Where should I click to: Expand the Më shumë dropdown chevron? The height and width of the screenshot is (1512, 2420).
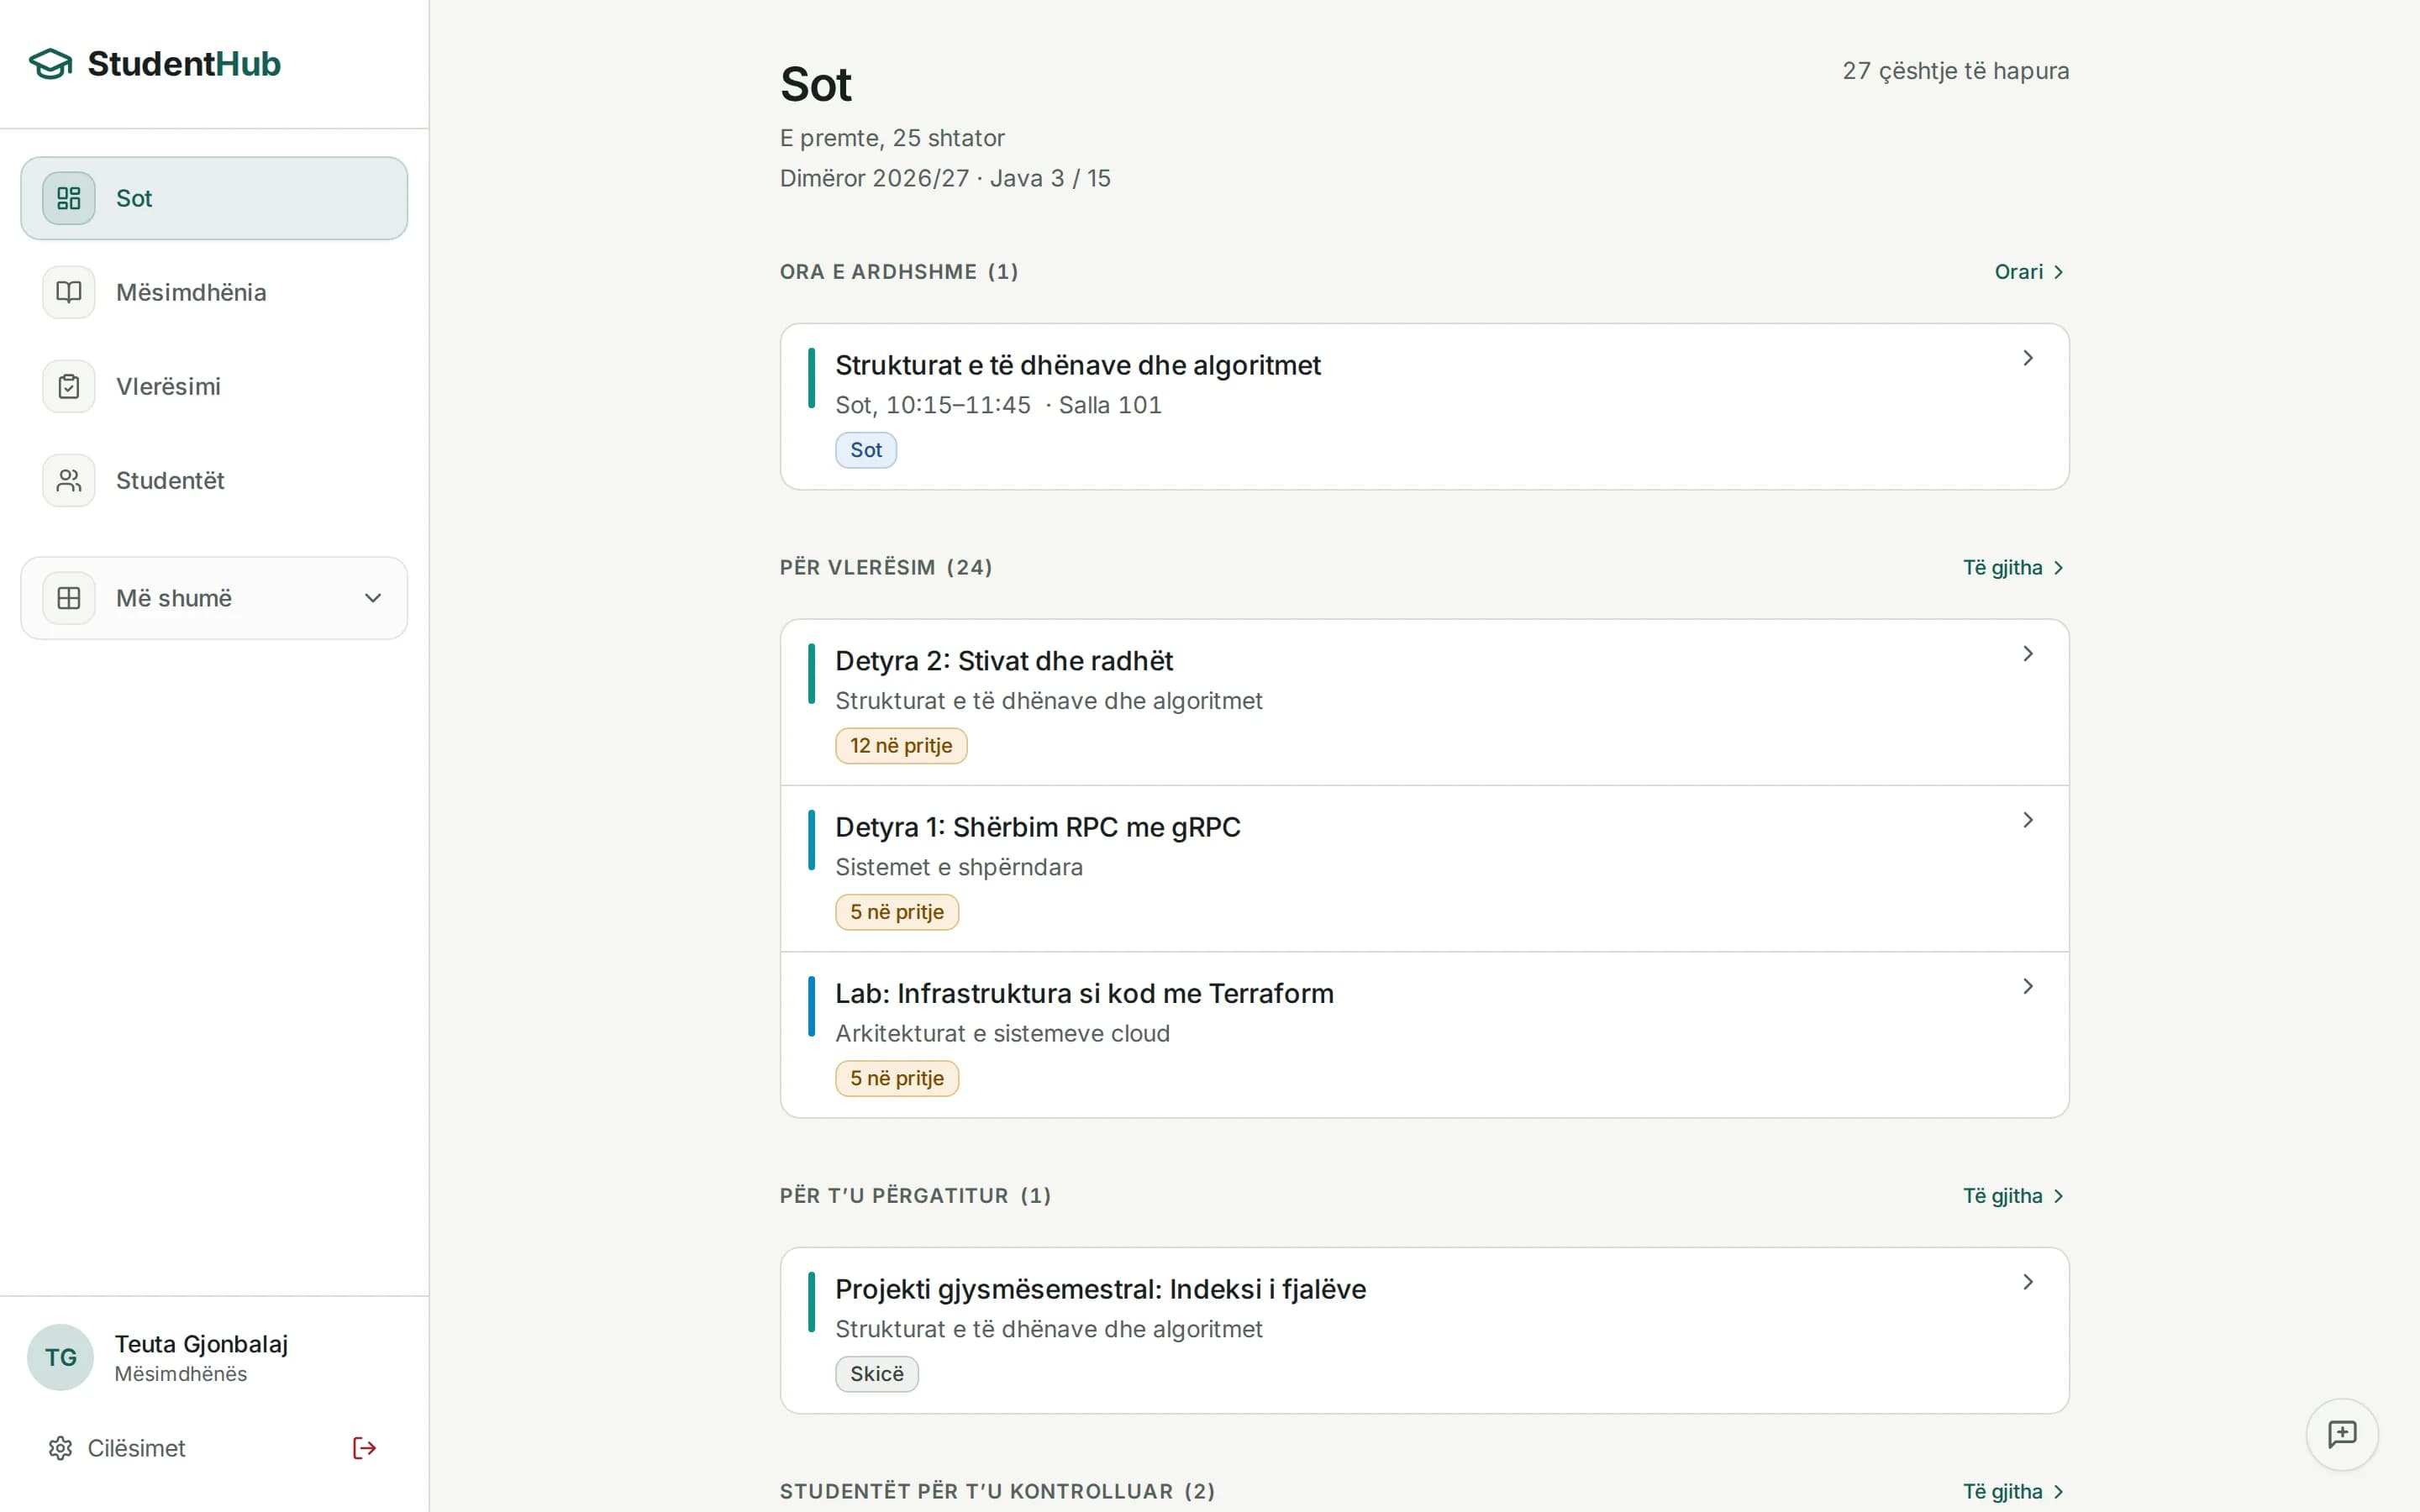click(x=373, y=598)
